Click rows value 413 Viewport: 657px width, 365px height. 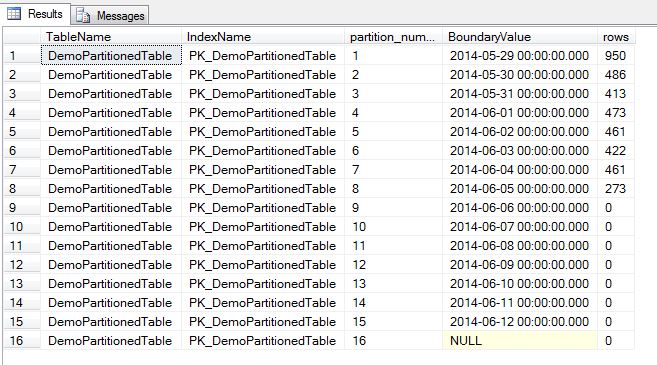tap(616, 93)
